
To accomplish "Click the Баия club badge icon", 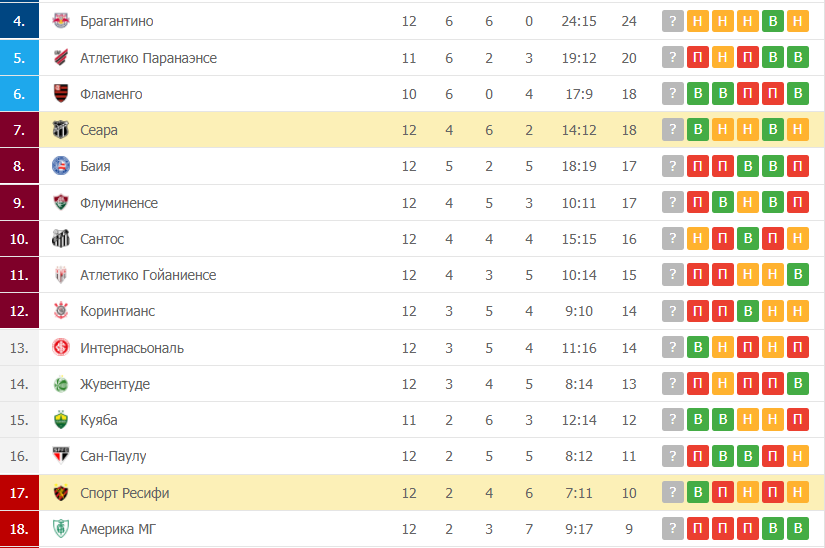I will [x=61, y=166].
